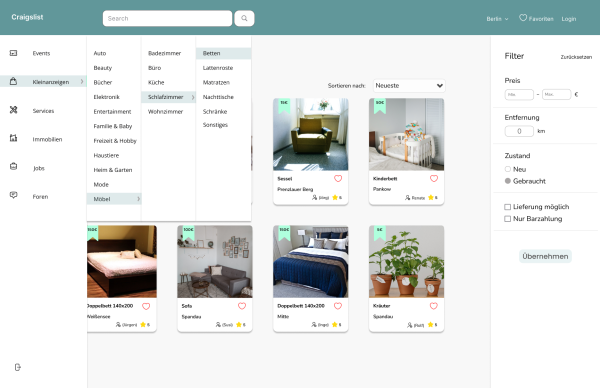
Task: Enable Lieferung möglich checkbox
Action: 507,207
